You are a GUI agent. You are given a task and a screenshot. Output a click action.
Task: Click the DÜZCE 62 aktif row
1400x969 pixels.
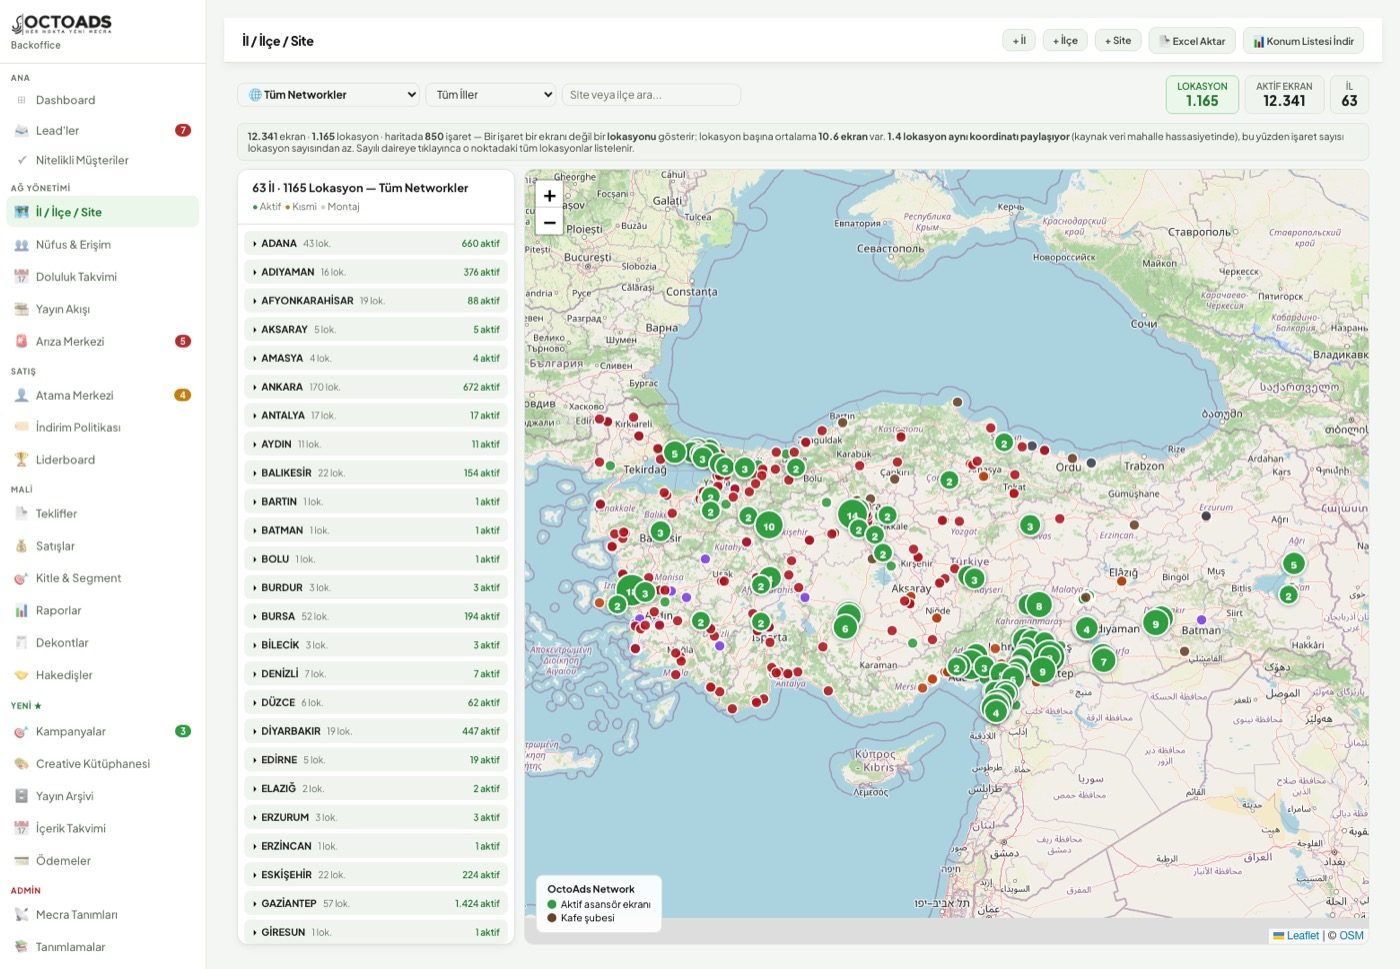tap(376, 702)
